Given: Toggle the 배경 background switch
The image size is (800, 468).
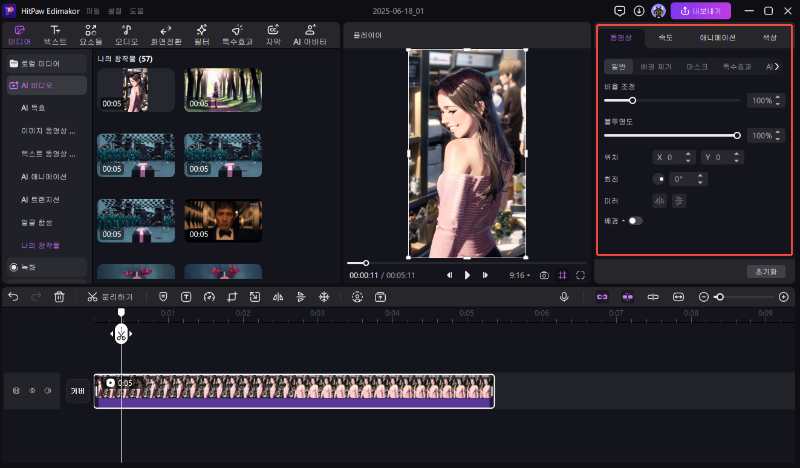Looking at the screenshot, I should tap(635, 220).
